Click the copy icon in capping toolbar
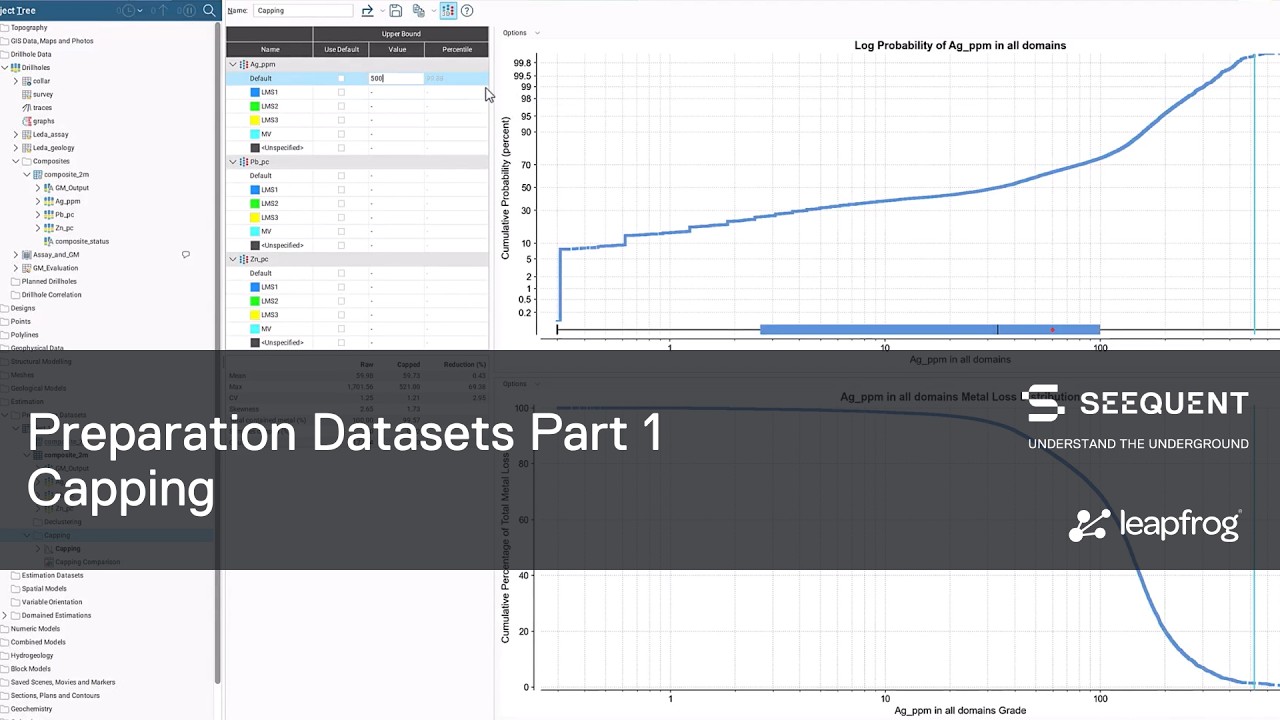1280x720 pixels. [x=419, y=10]
